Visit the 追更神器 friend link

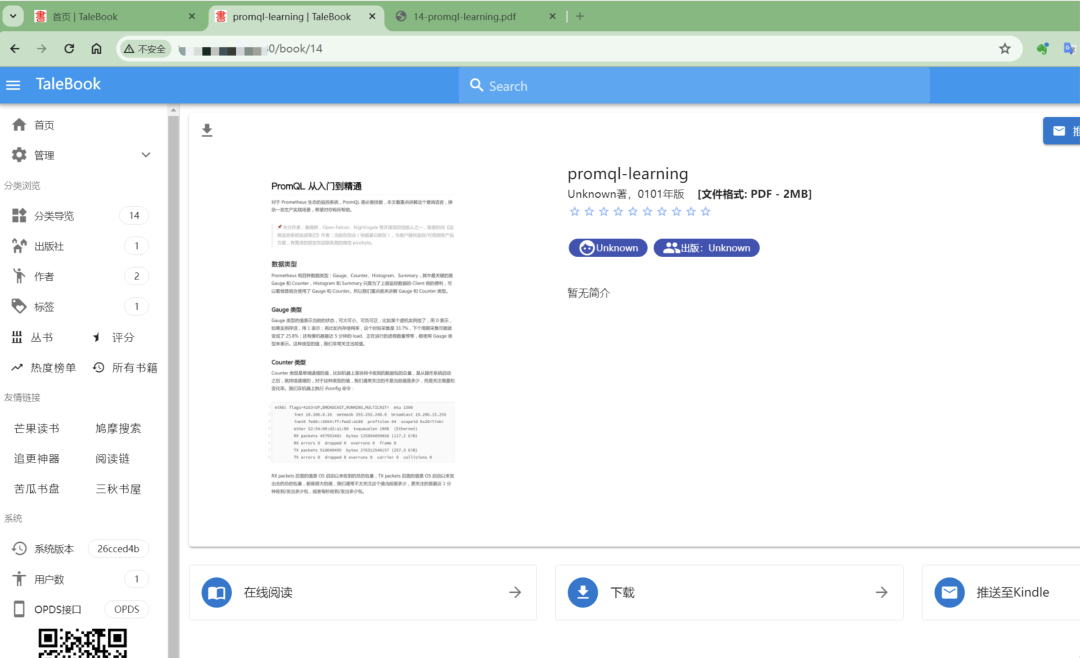[37, 459]
